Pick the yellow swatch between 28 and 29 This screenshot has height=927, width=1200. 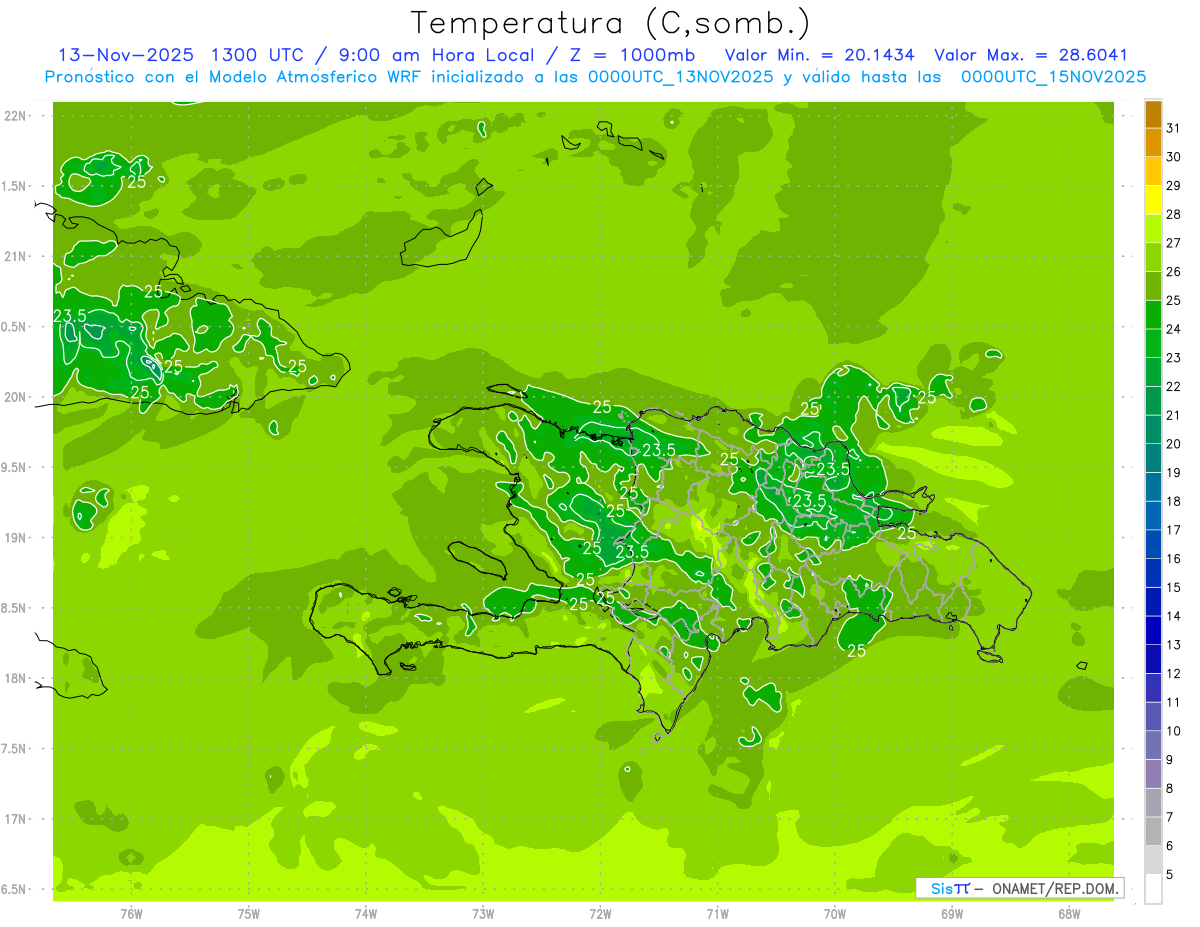coord(1153,200)
